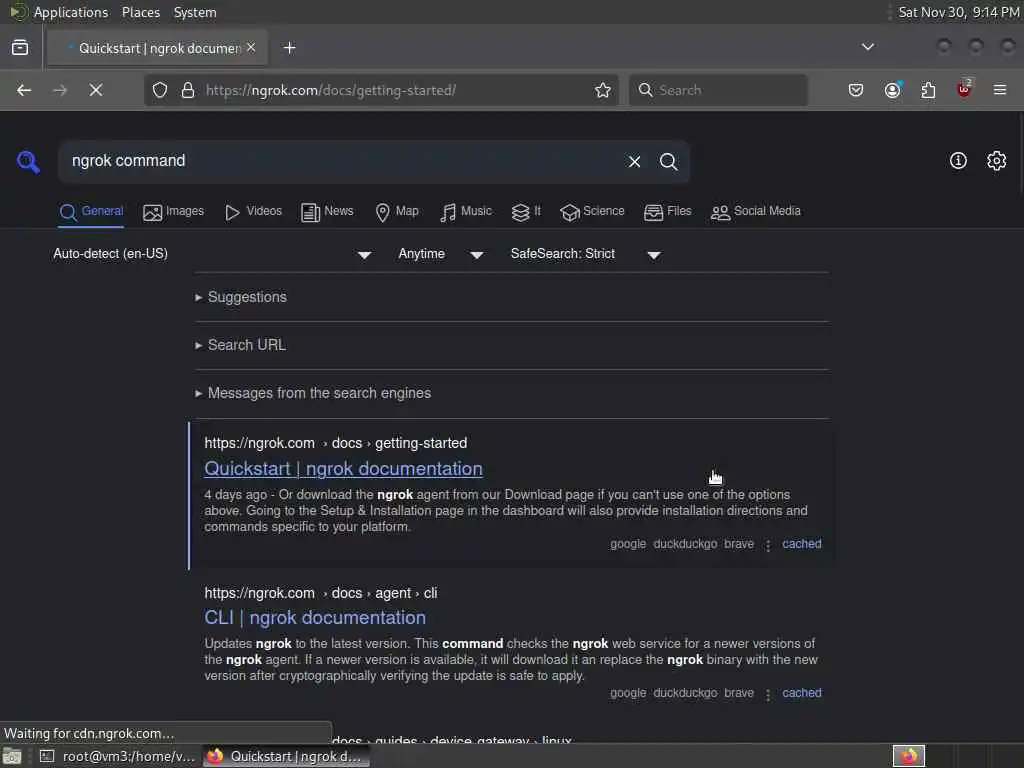
Task: Open tracking protection shield icon
Action: click(160, 90)
